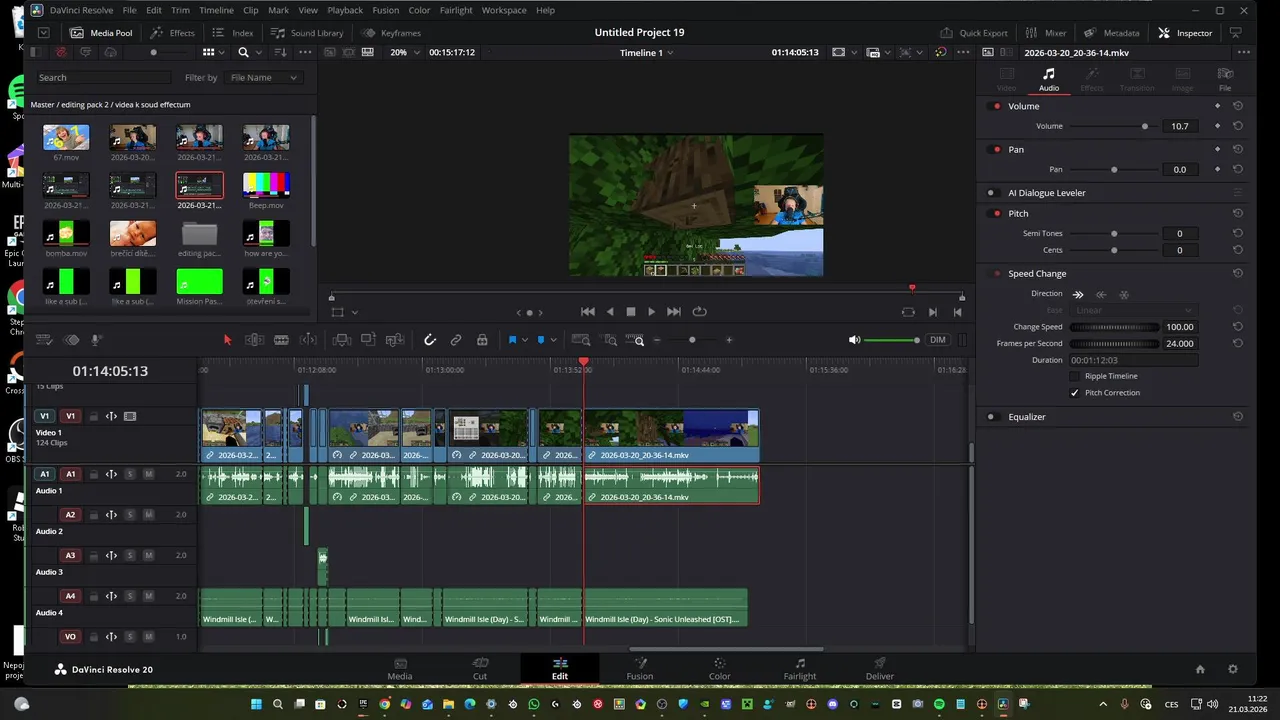Enable the AI Dialogue Leveler toggle

click(993, 193)
